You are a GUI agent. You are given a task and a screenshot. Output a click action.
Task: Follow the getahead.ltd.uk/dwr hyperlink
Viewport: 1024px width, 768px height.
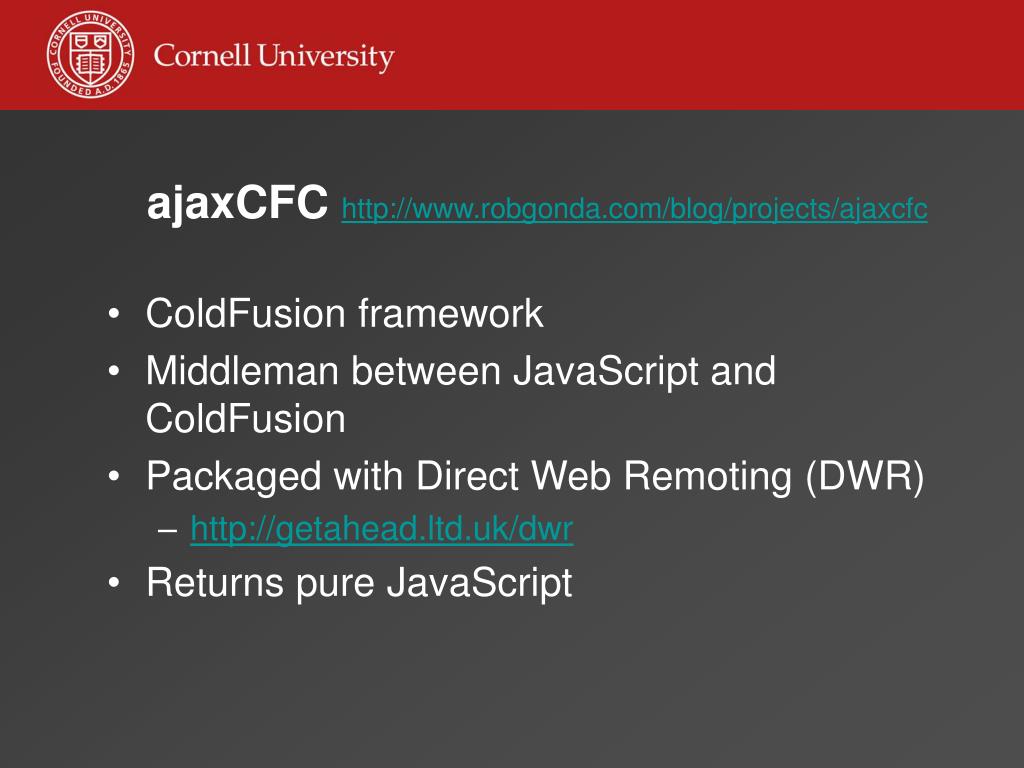tap(382, 529)
